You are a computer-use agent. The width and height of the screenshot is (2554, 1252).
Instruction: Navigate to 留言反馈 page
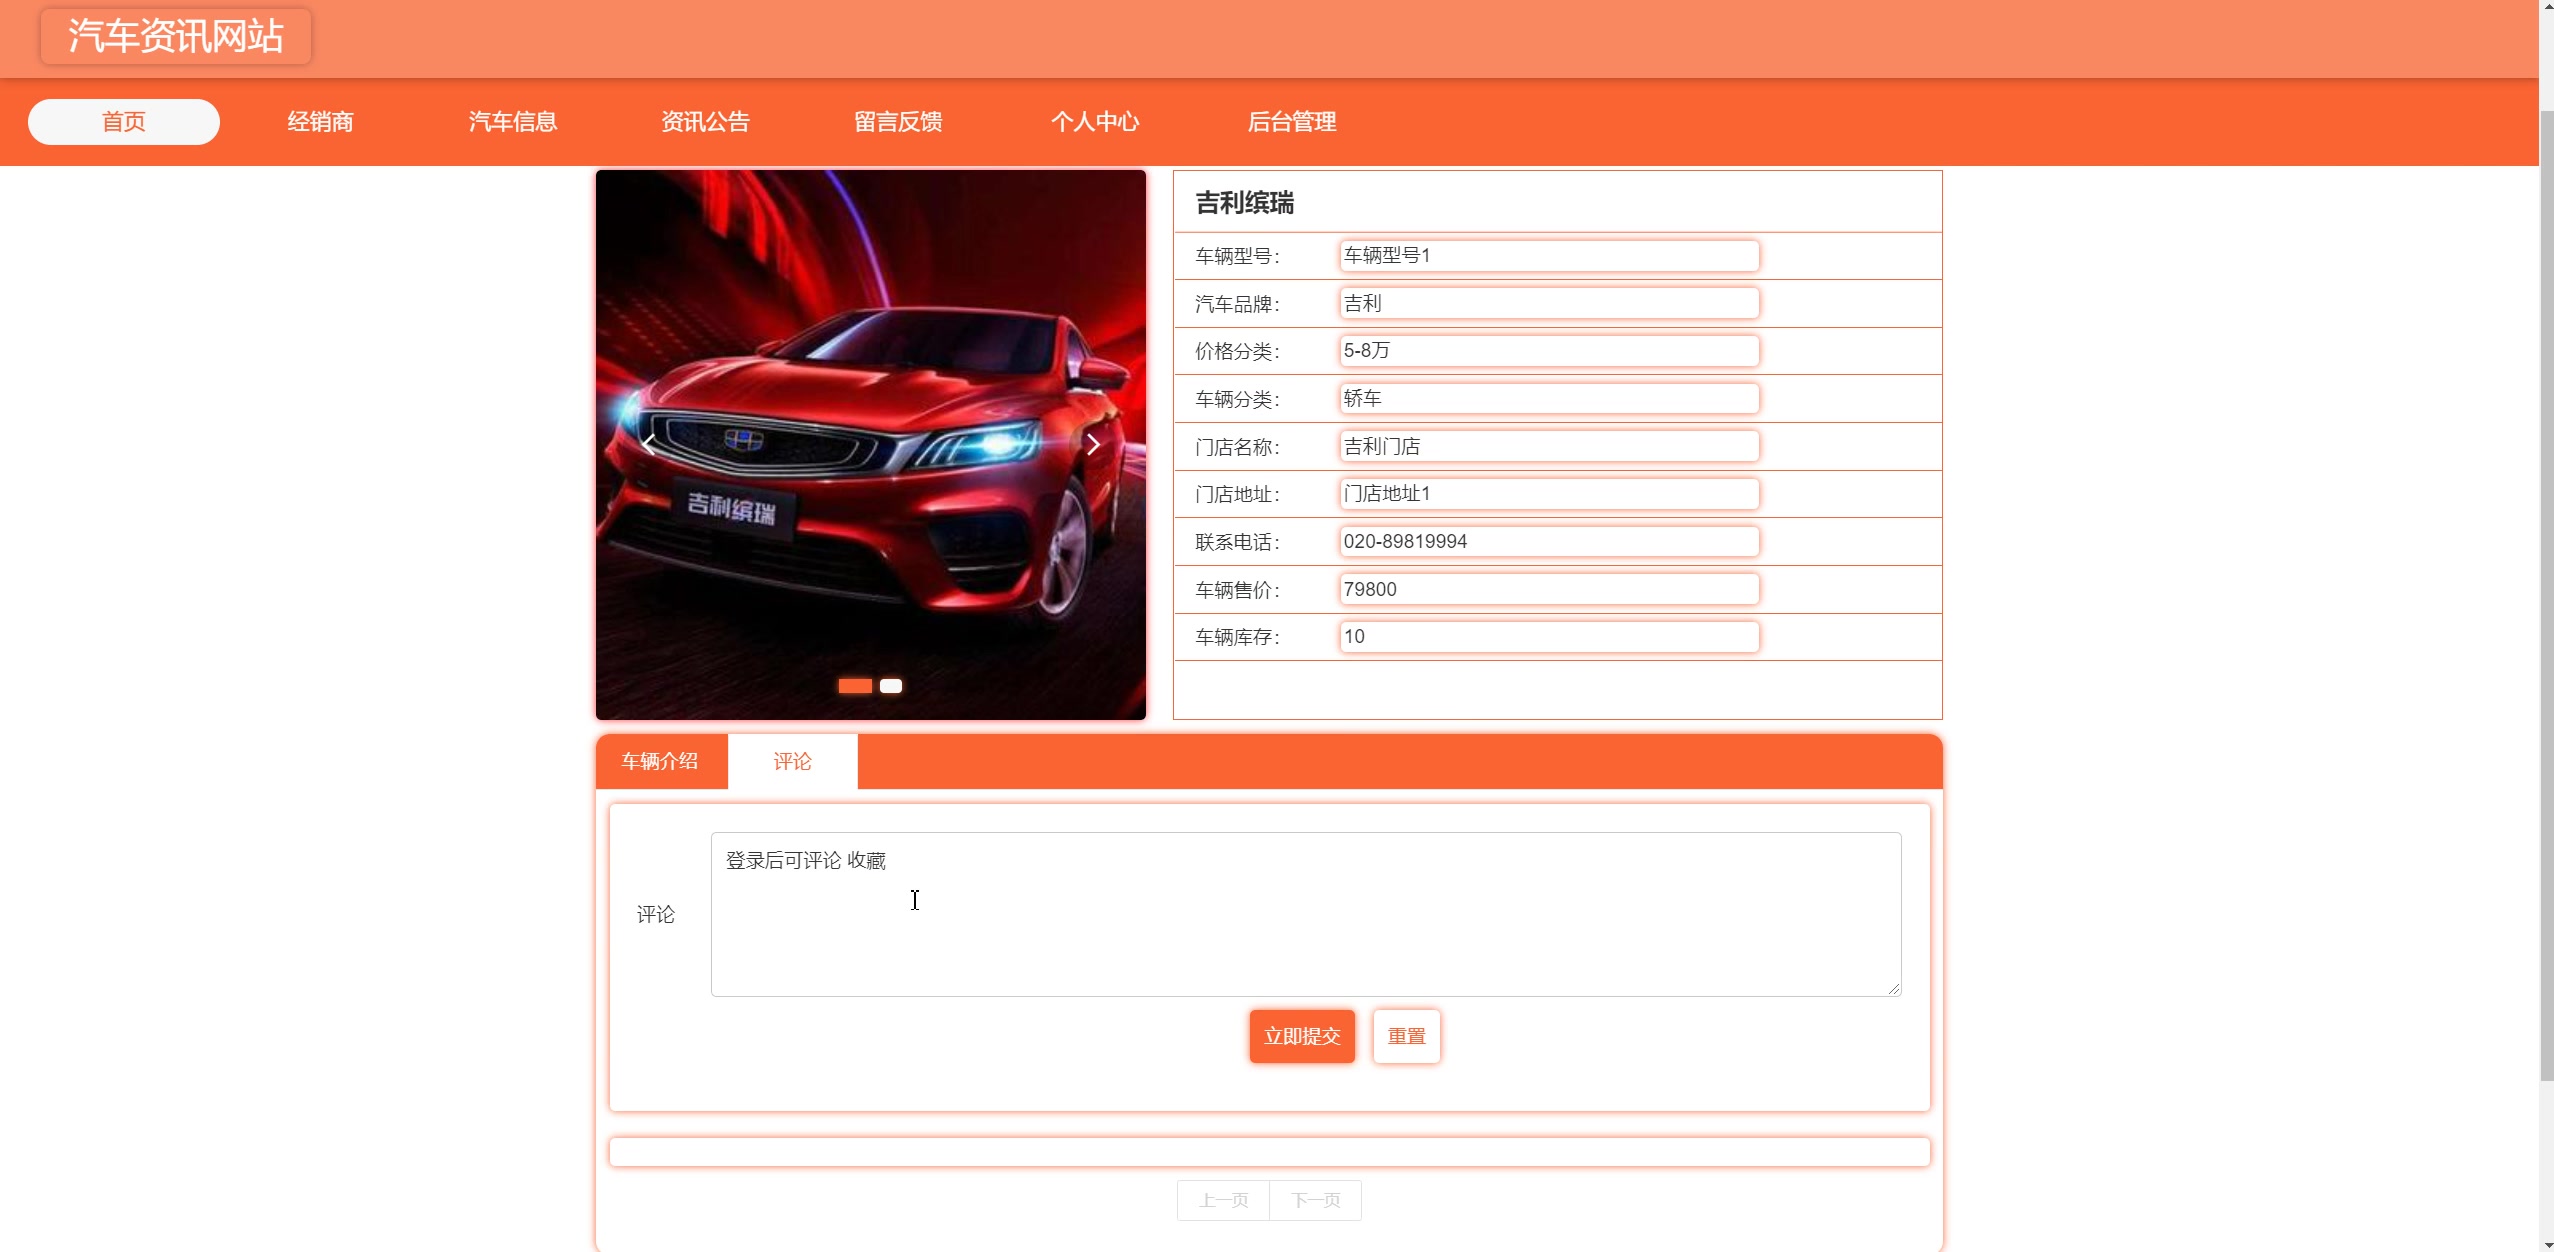[x=898, y=122]
